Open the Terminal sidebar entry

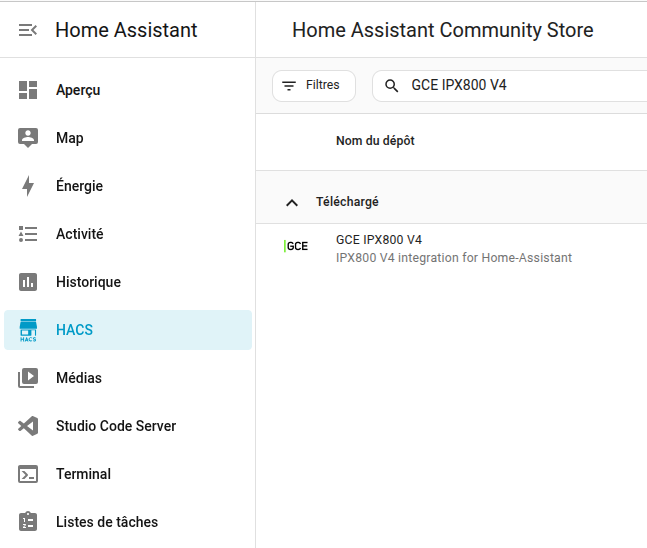83,474
